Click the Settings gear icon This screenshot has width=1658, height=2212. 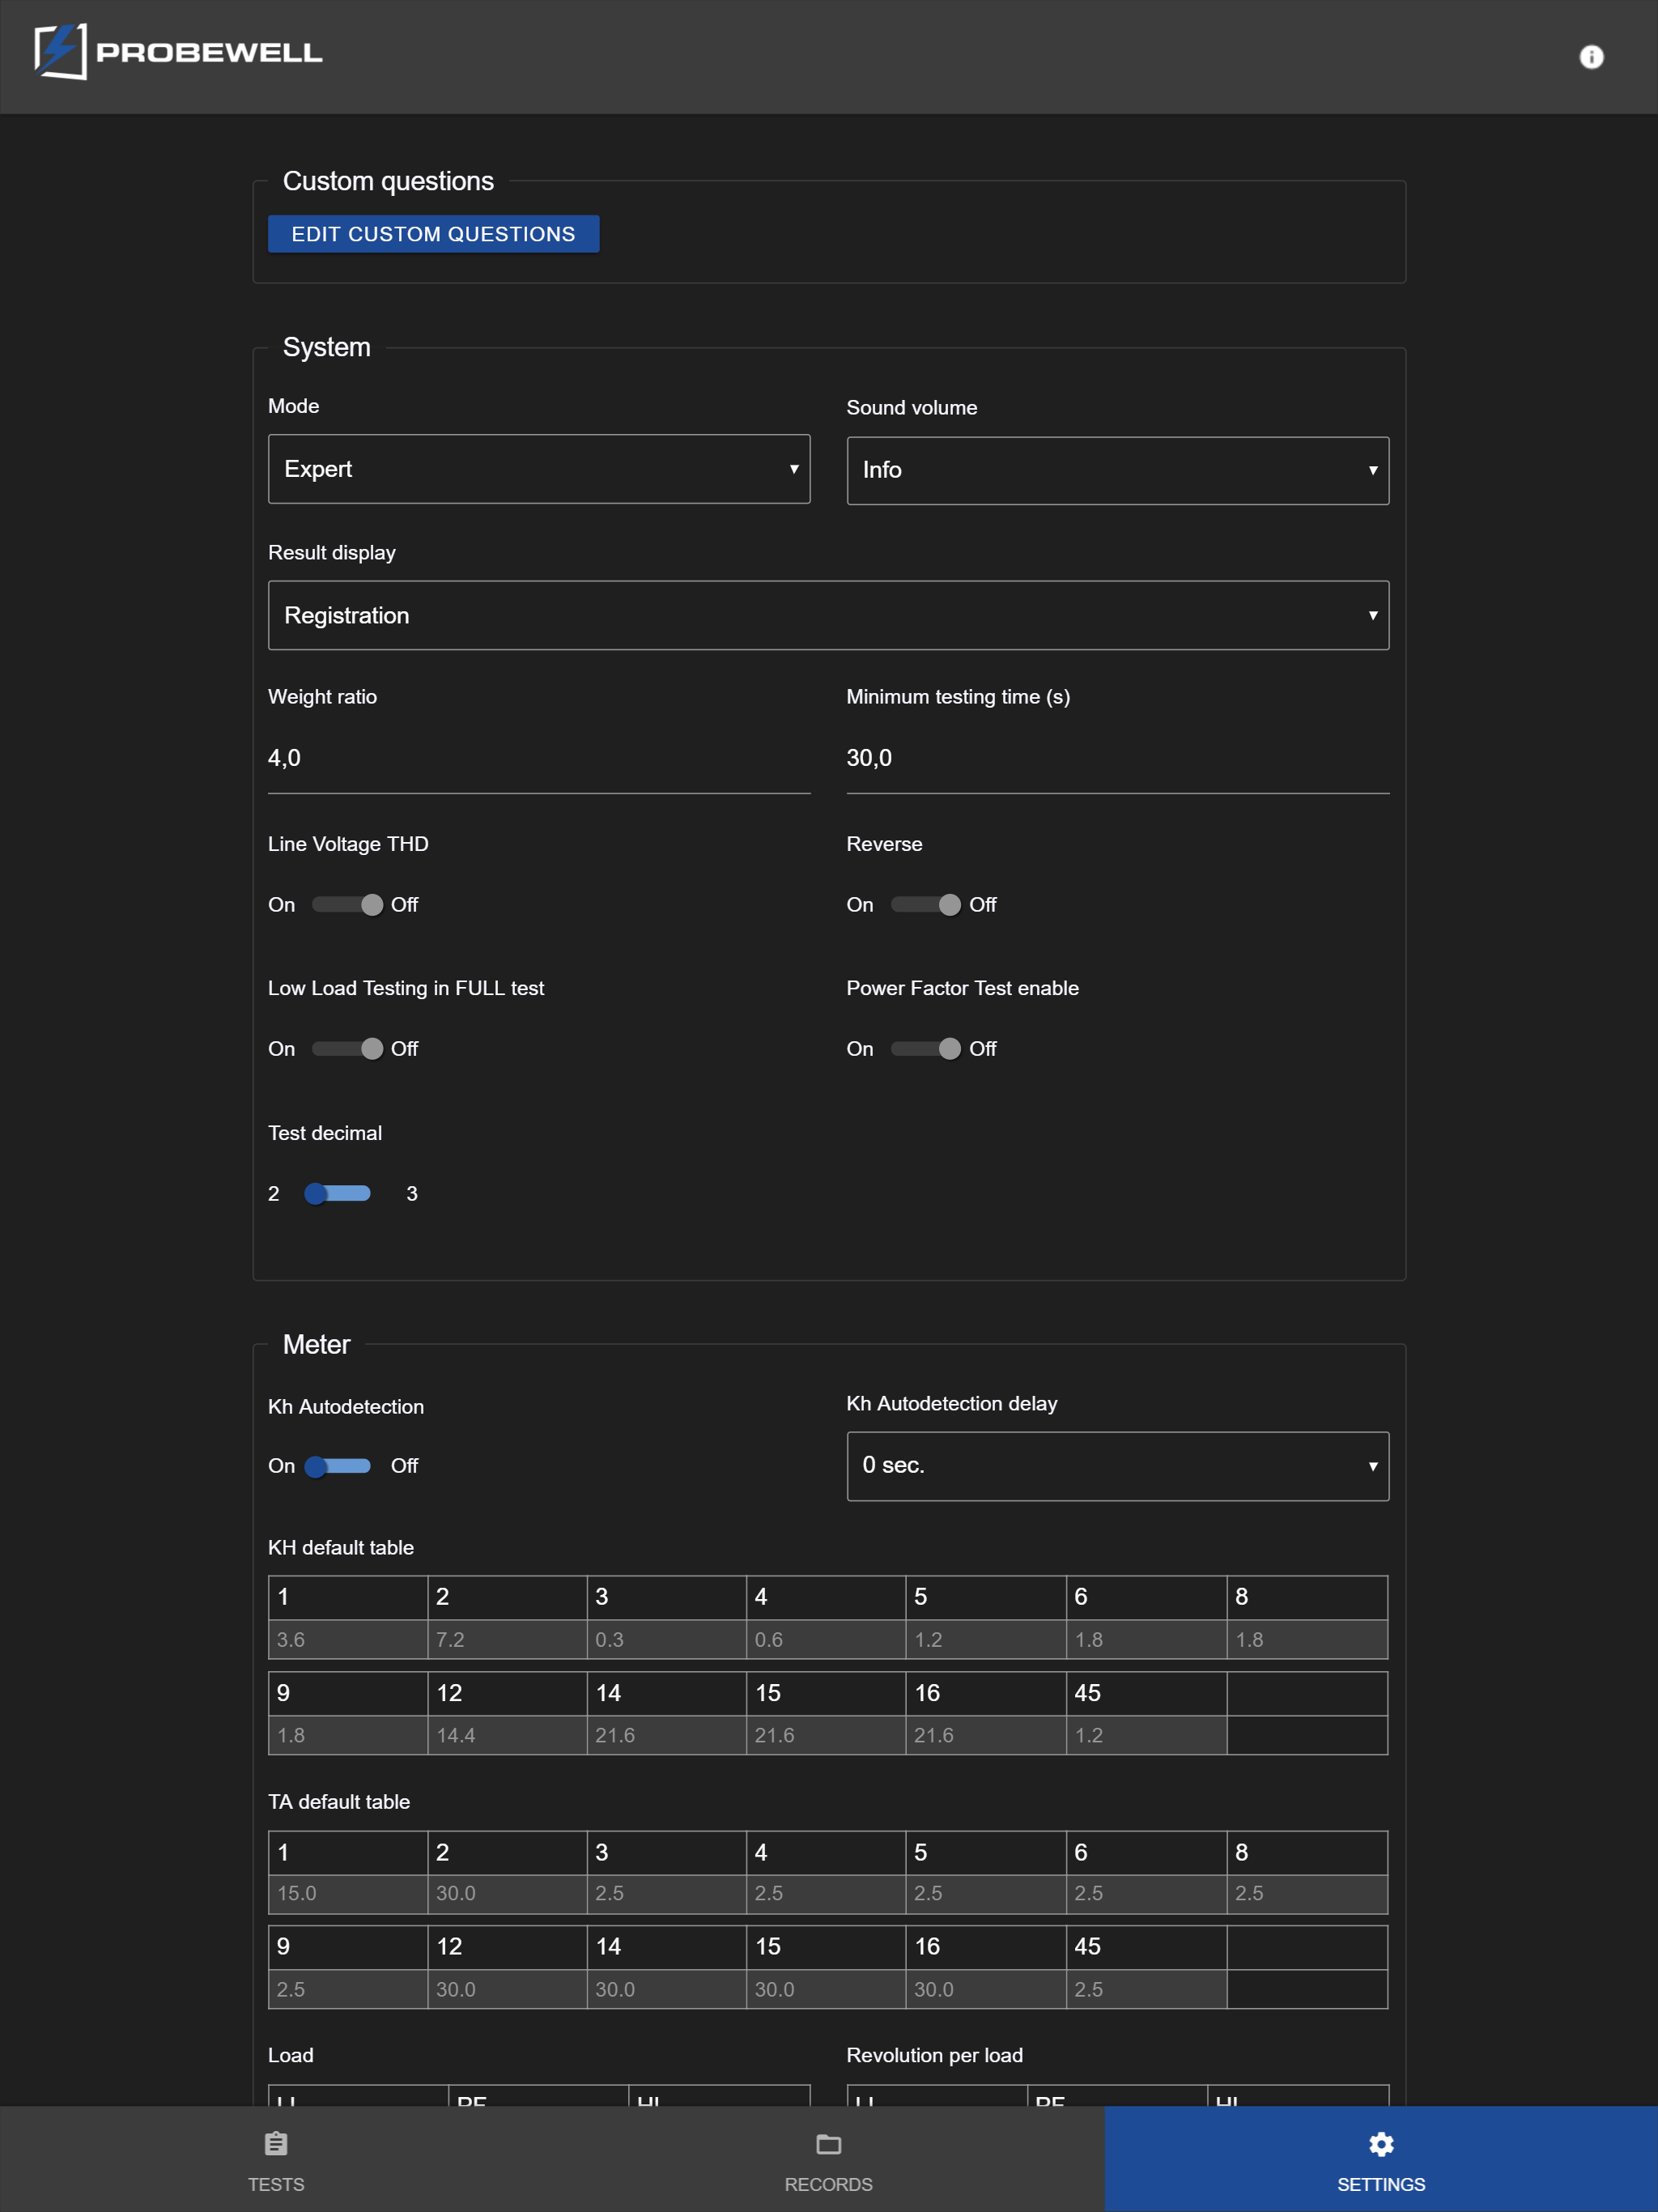pos(1381,2143)
